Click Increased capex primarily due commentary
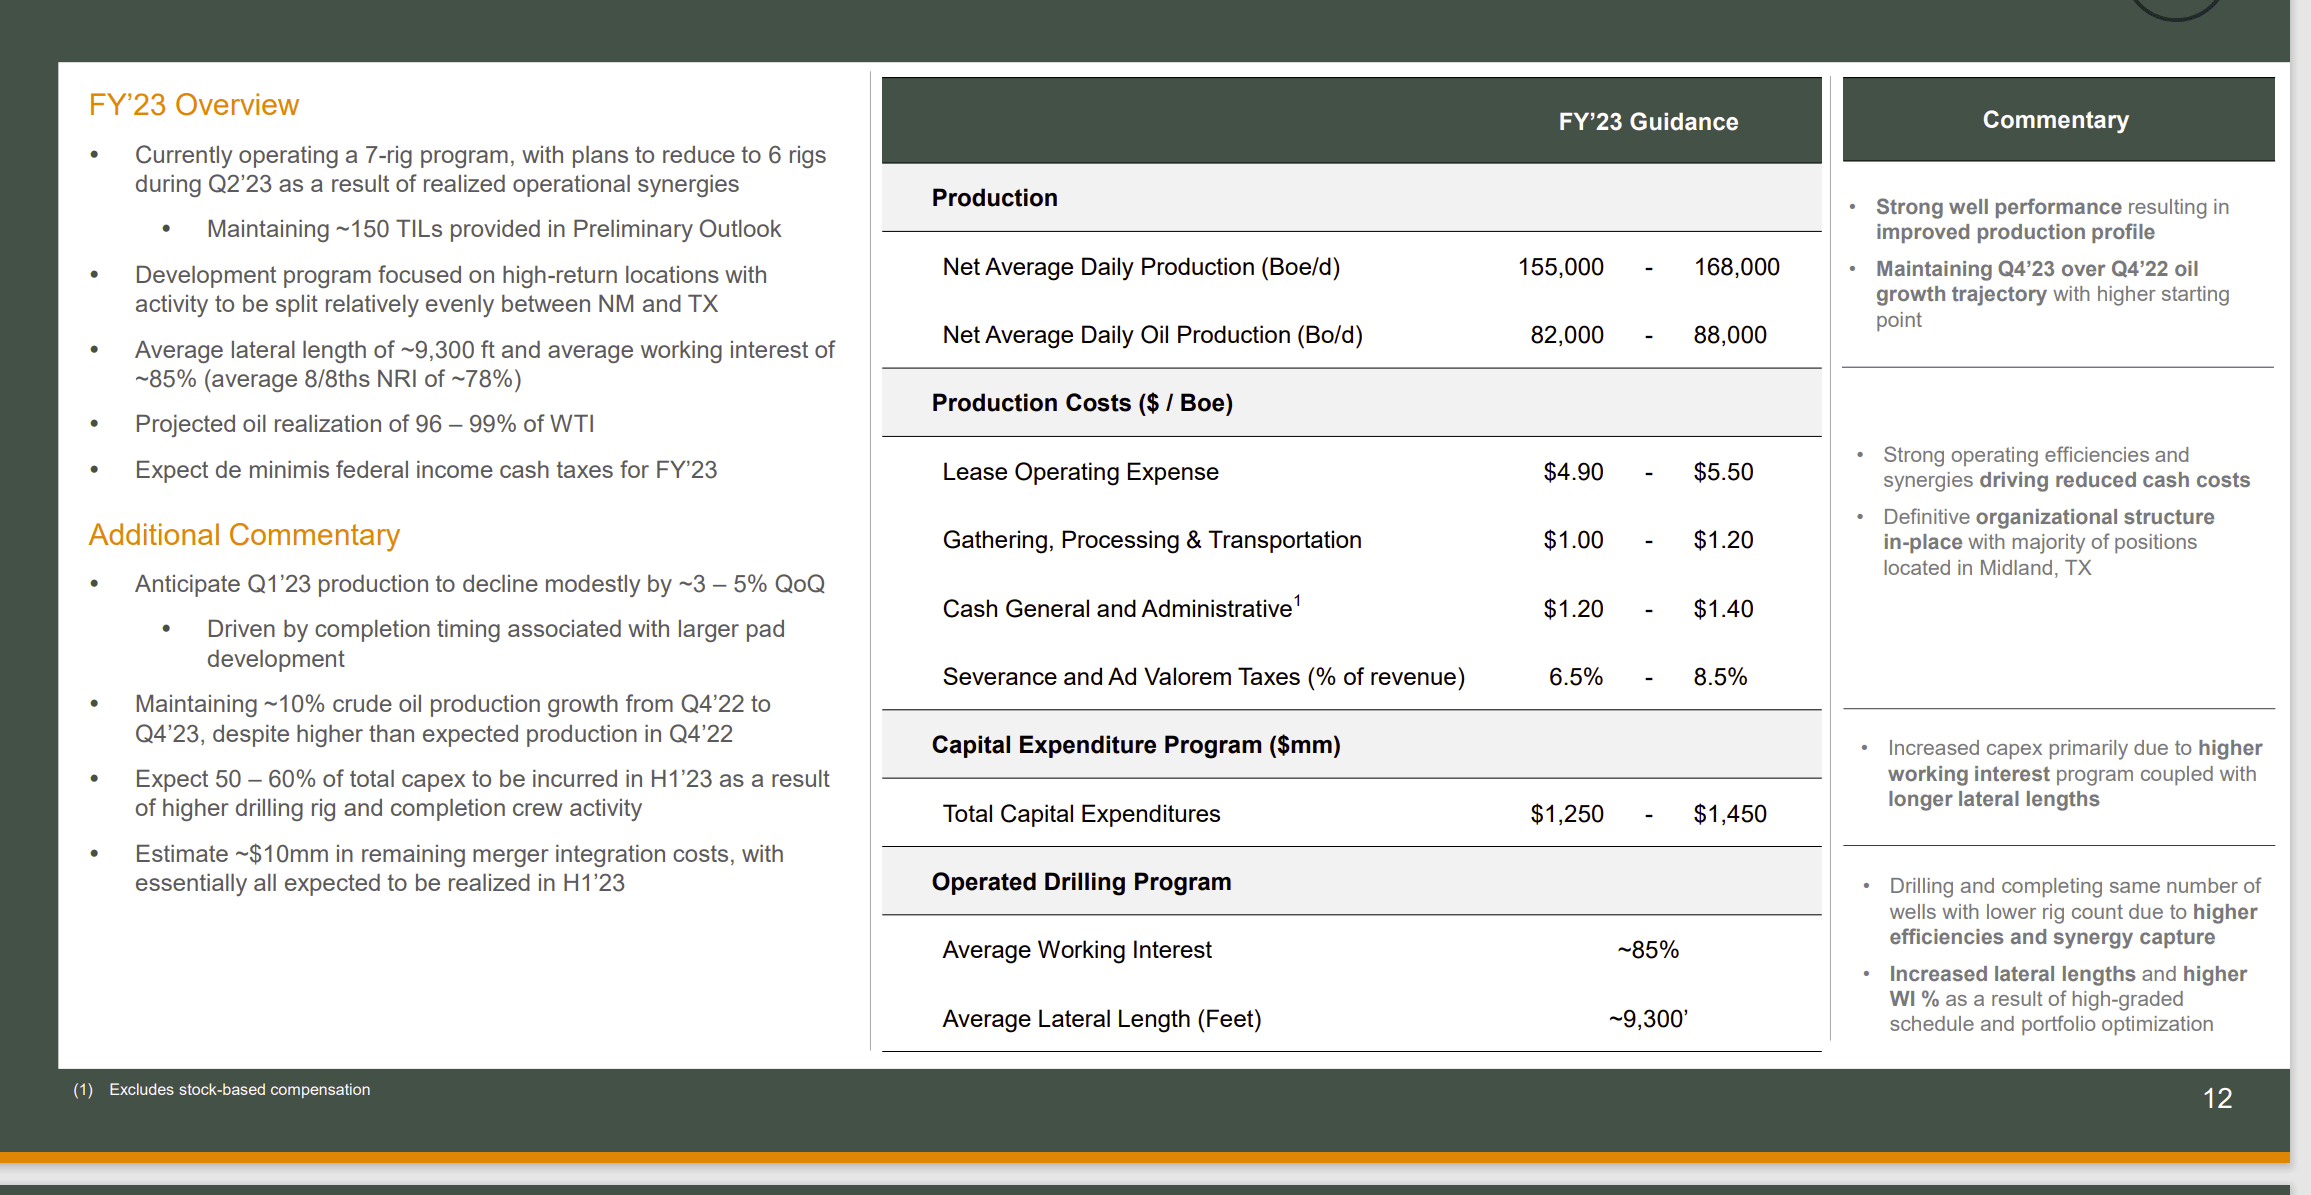The image size is (2311, 1195). coord(2075,773)
